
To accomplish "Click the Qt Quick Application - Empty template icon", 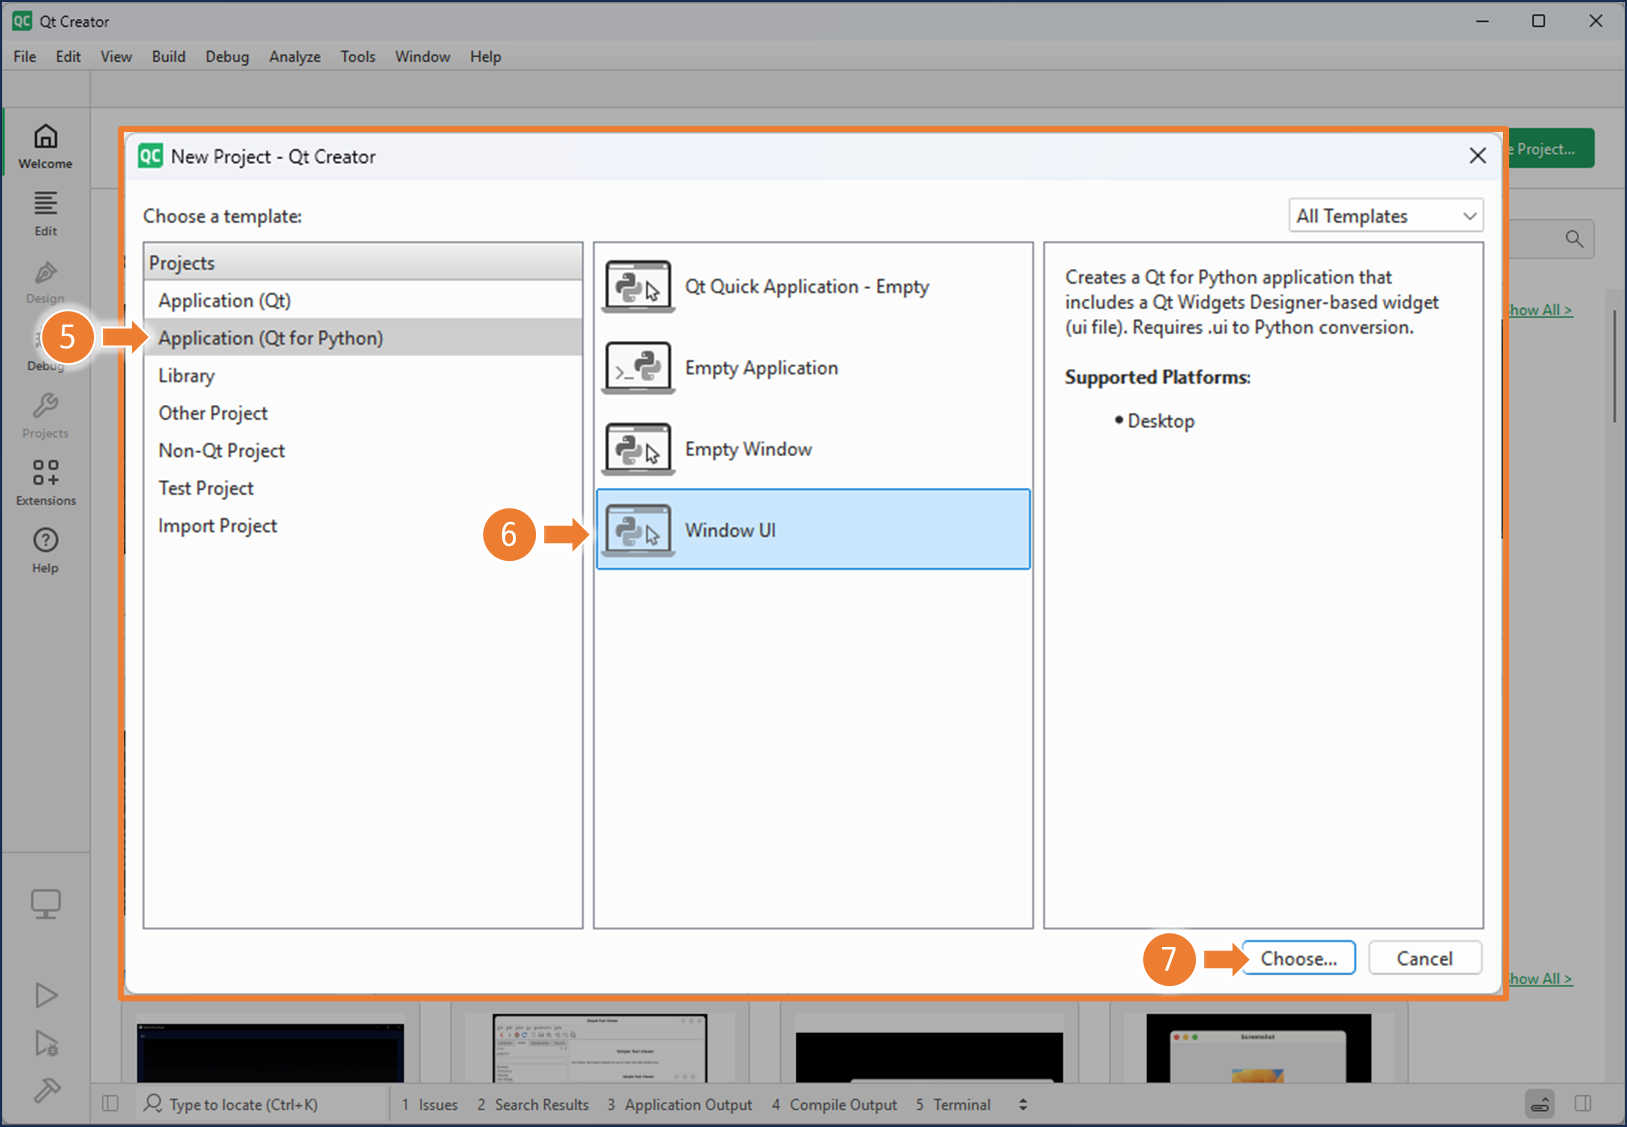I will pos(638,287).
